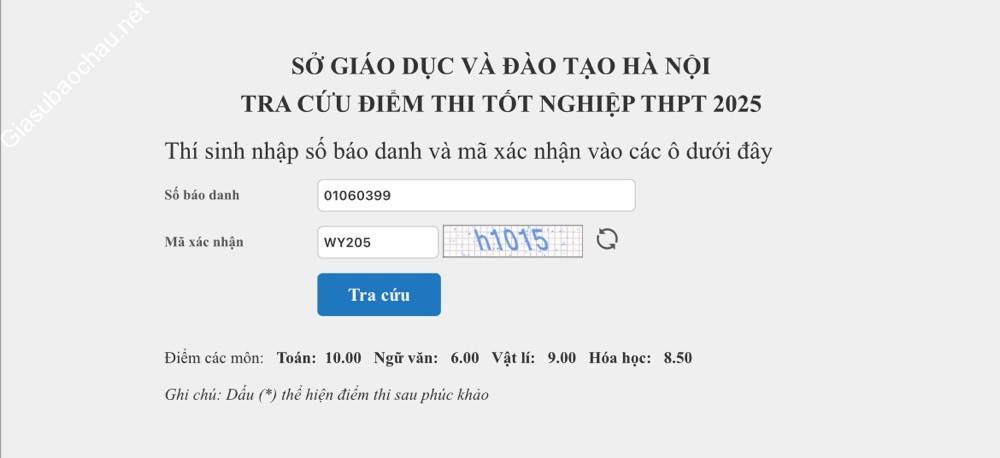Select the Toán subject label
The width and height of the screenshot is (1000, 458).
click(296, 358)
